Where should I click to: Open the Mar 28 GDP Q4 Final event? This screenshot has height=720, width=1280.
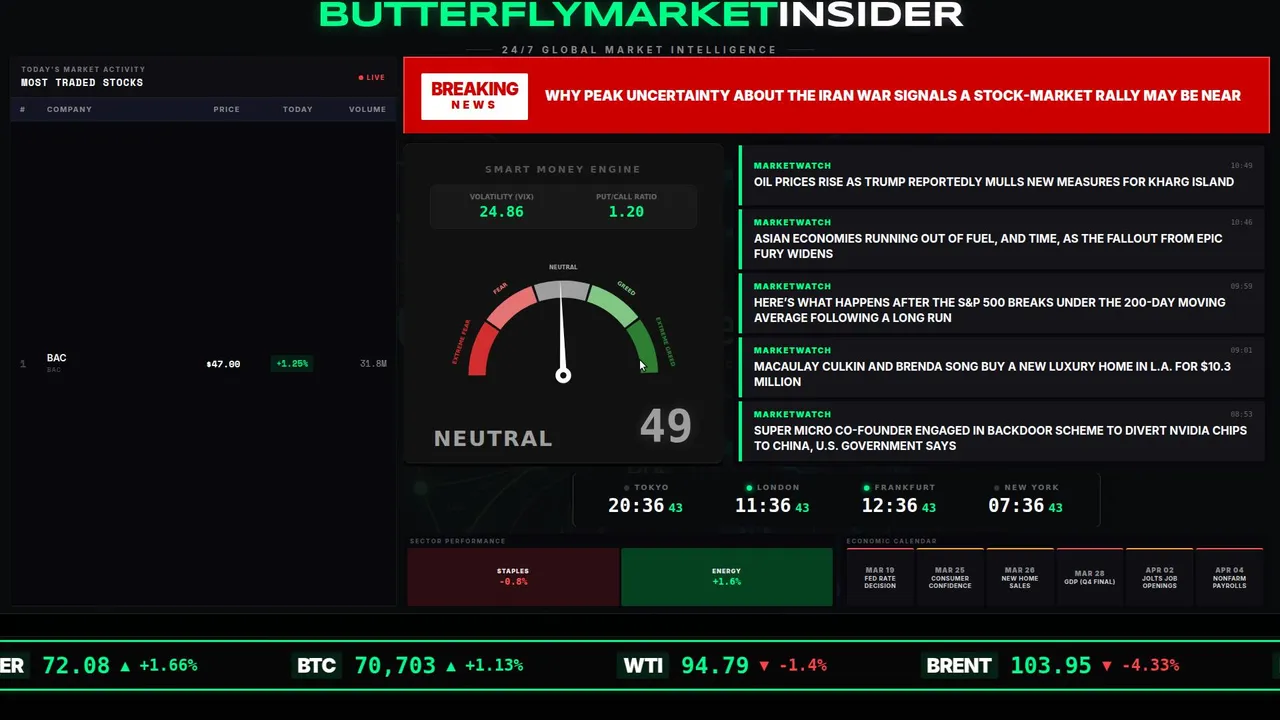click(1090, 577)
